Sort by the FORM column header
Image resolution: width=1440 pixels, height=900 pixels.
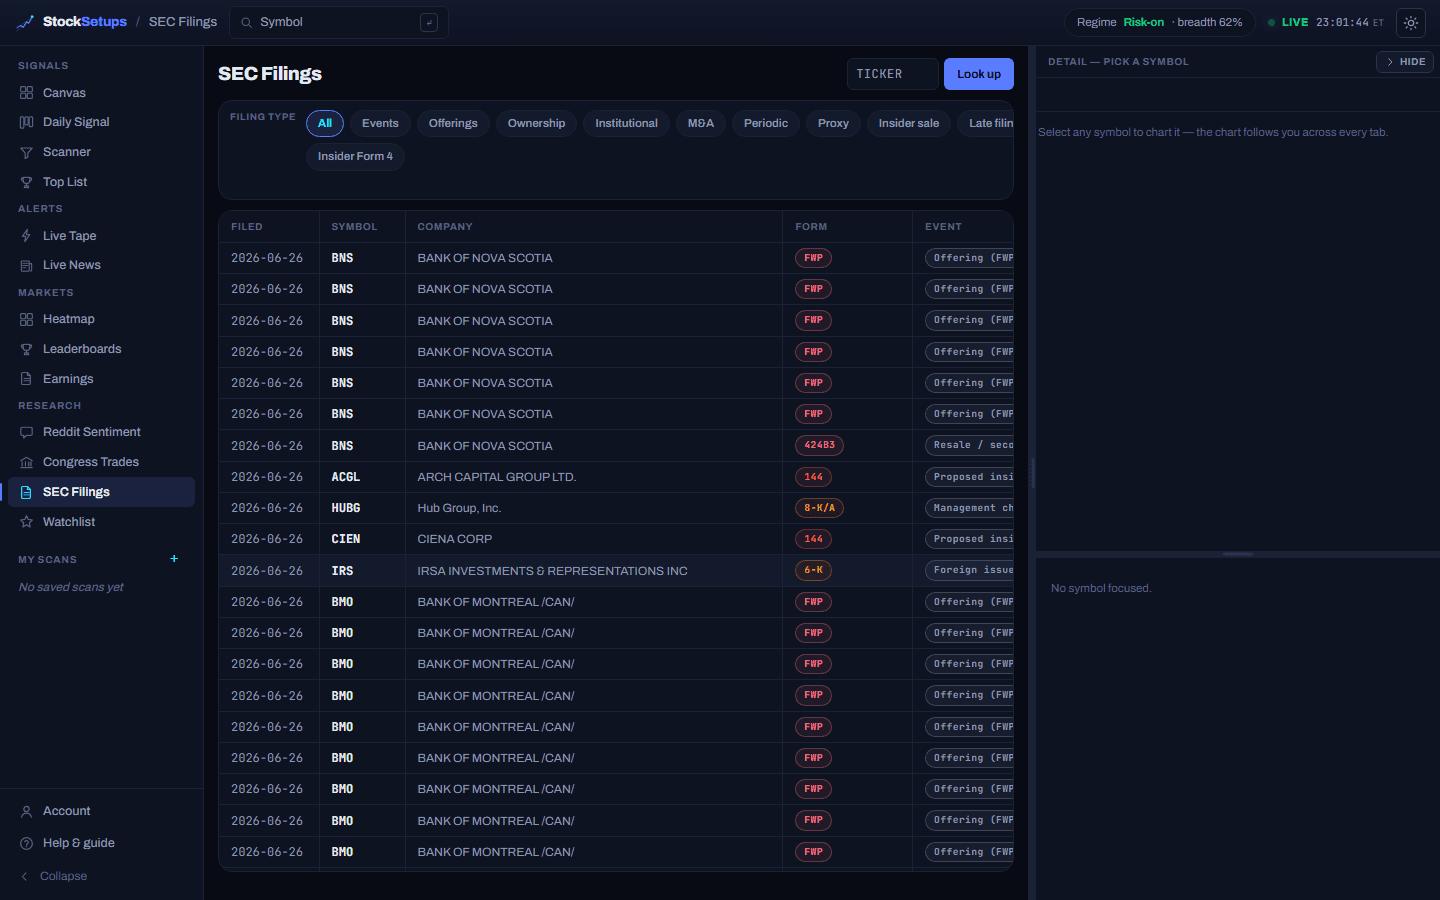click(811, 227)
